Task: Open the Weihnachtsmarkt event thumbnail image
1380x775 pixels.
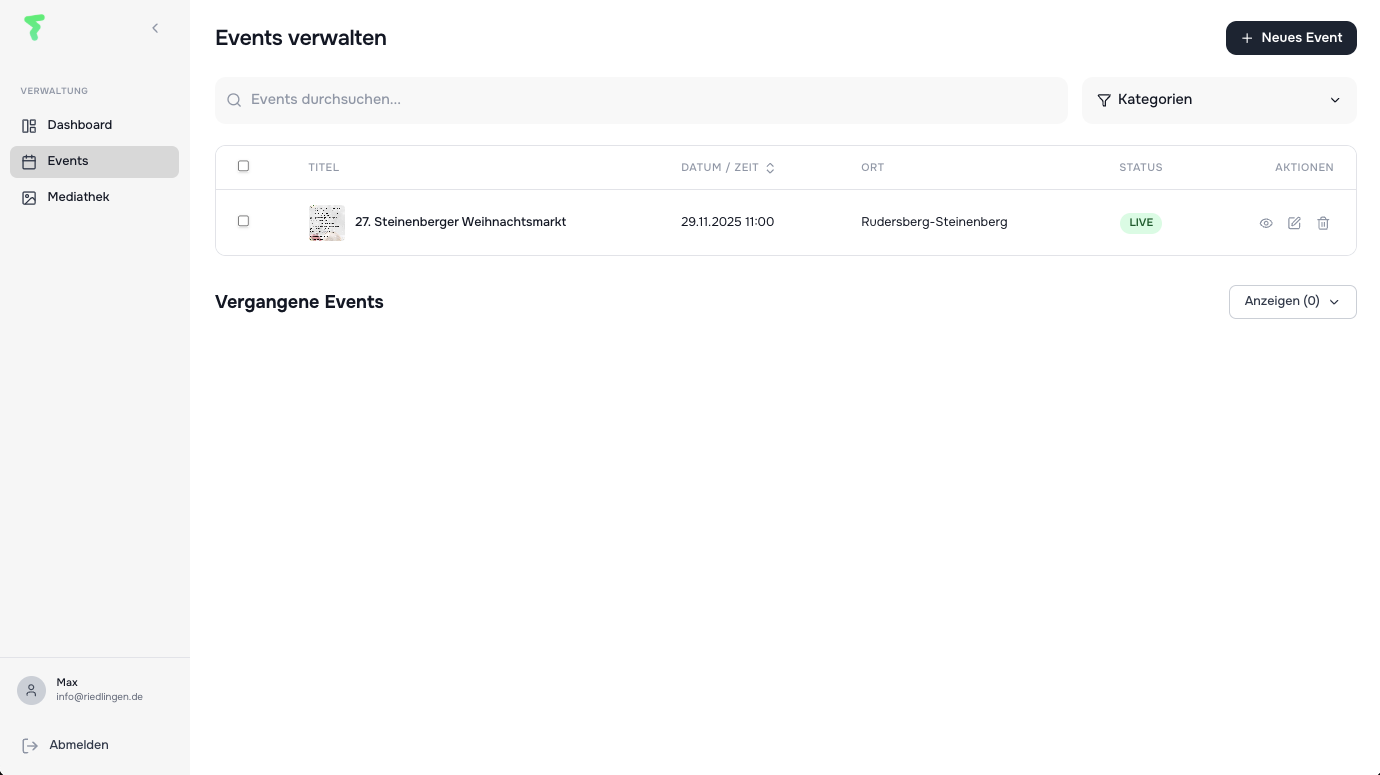Action: pos(326,223)
